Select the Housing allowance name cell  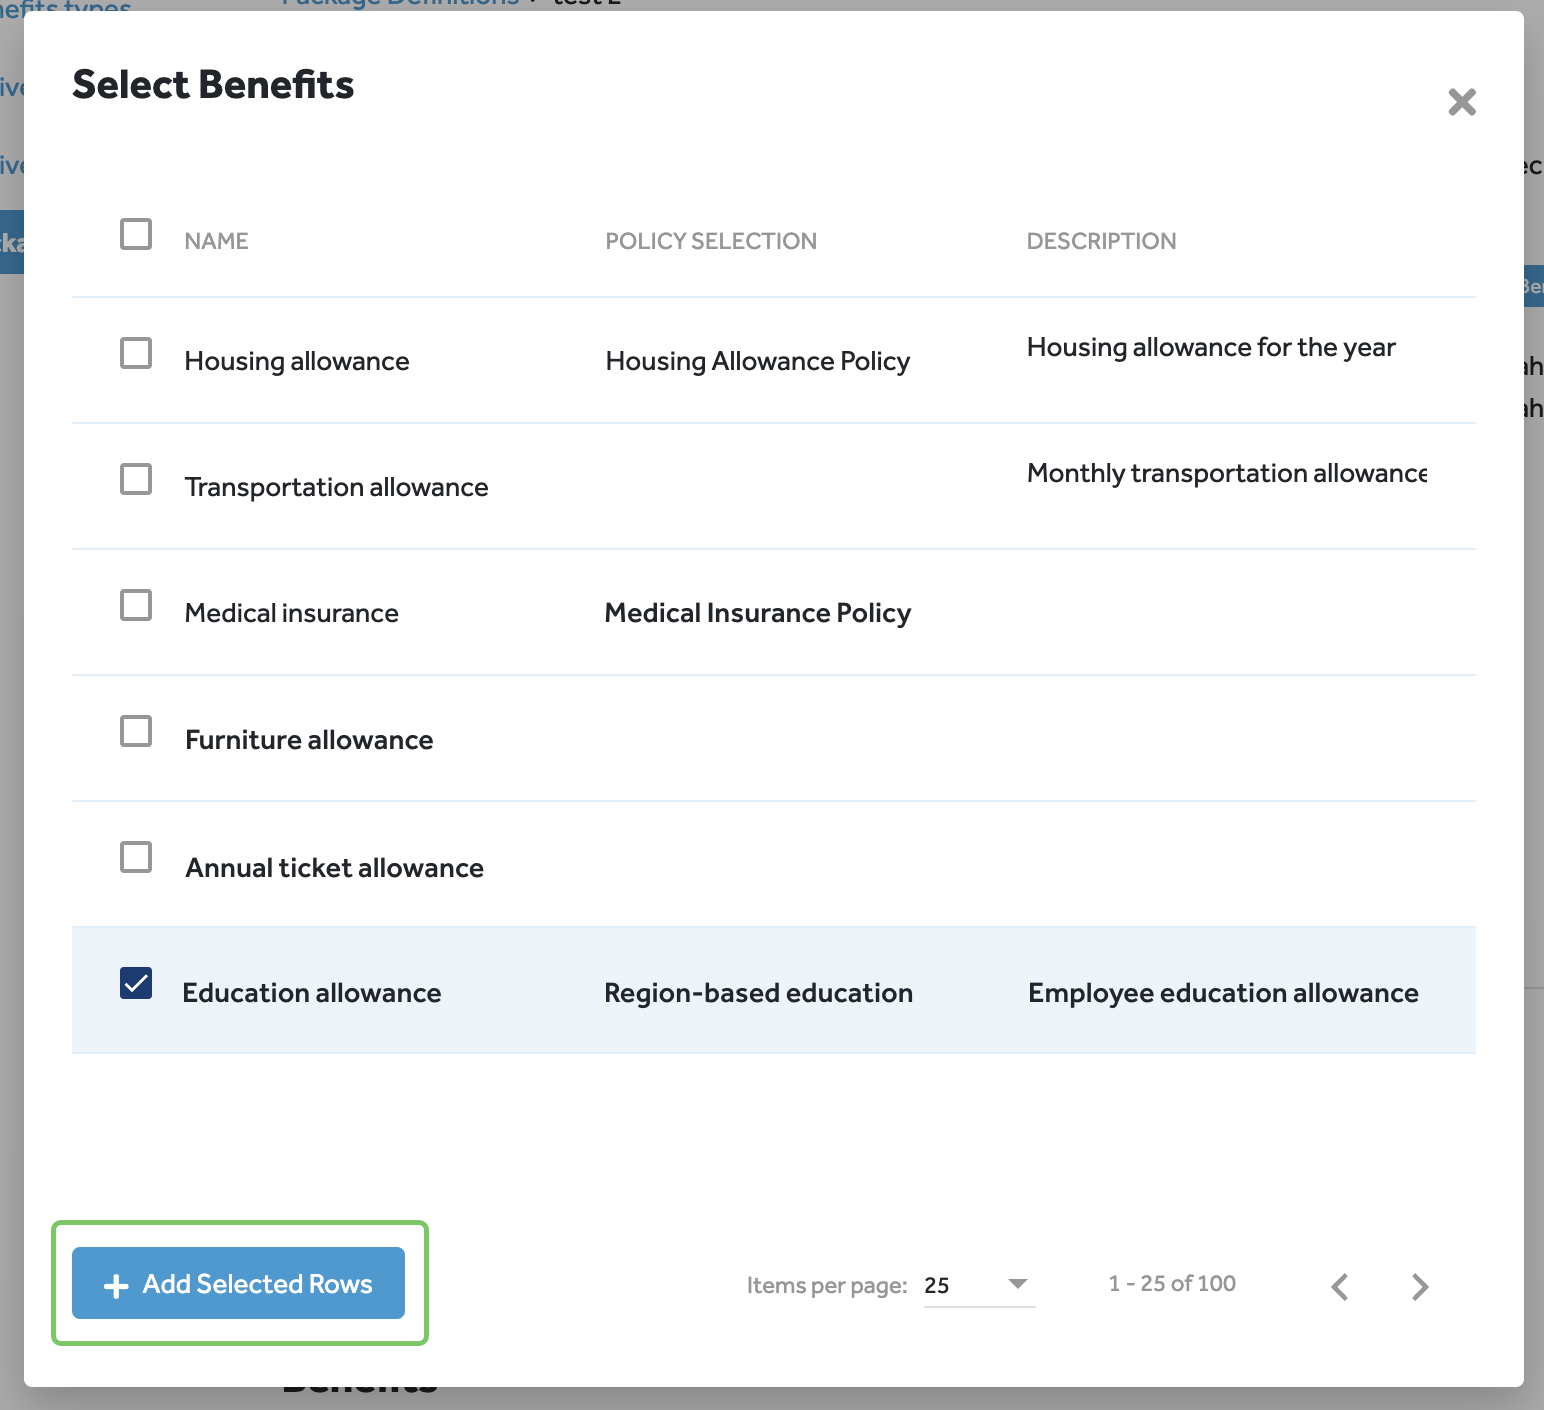tap(297, 361)
